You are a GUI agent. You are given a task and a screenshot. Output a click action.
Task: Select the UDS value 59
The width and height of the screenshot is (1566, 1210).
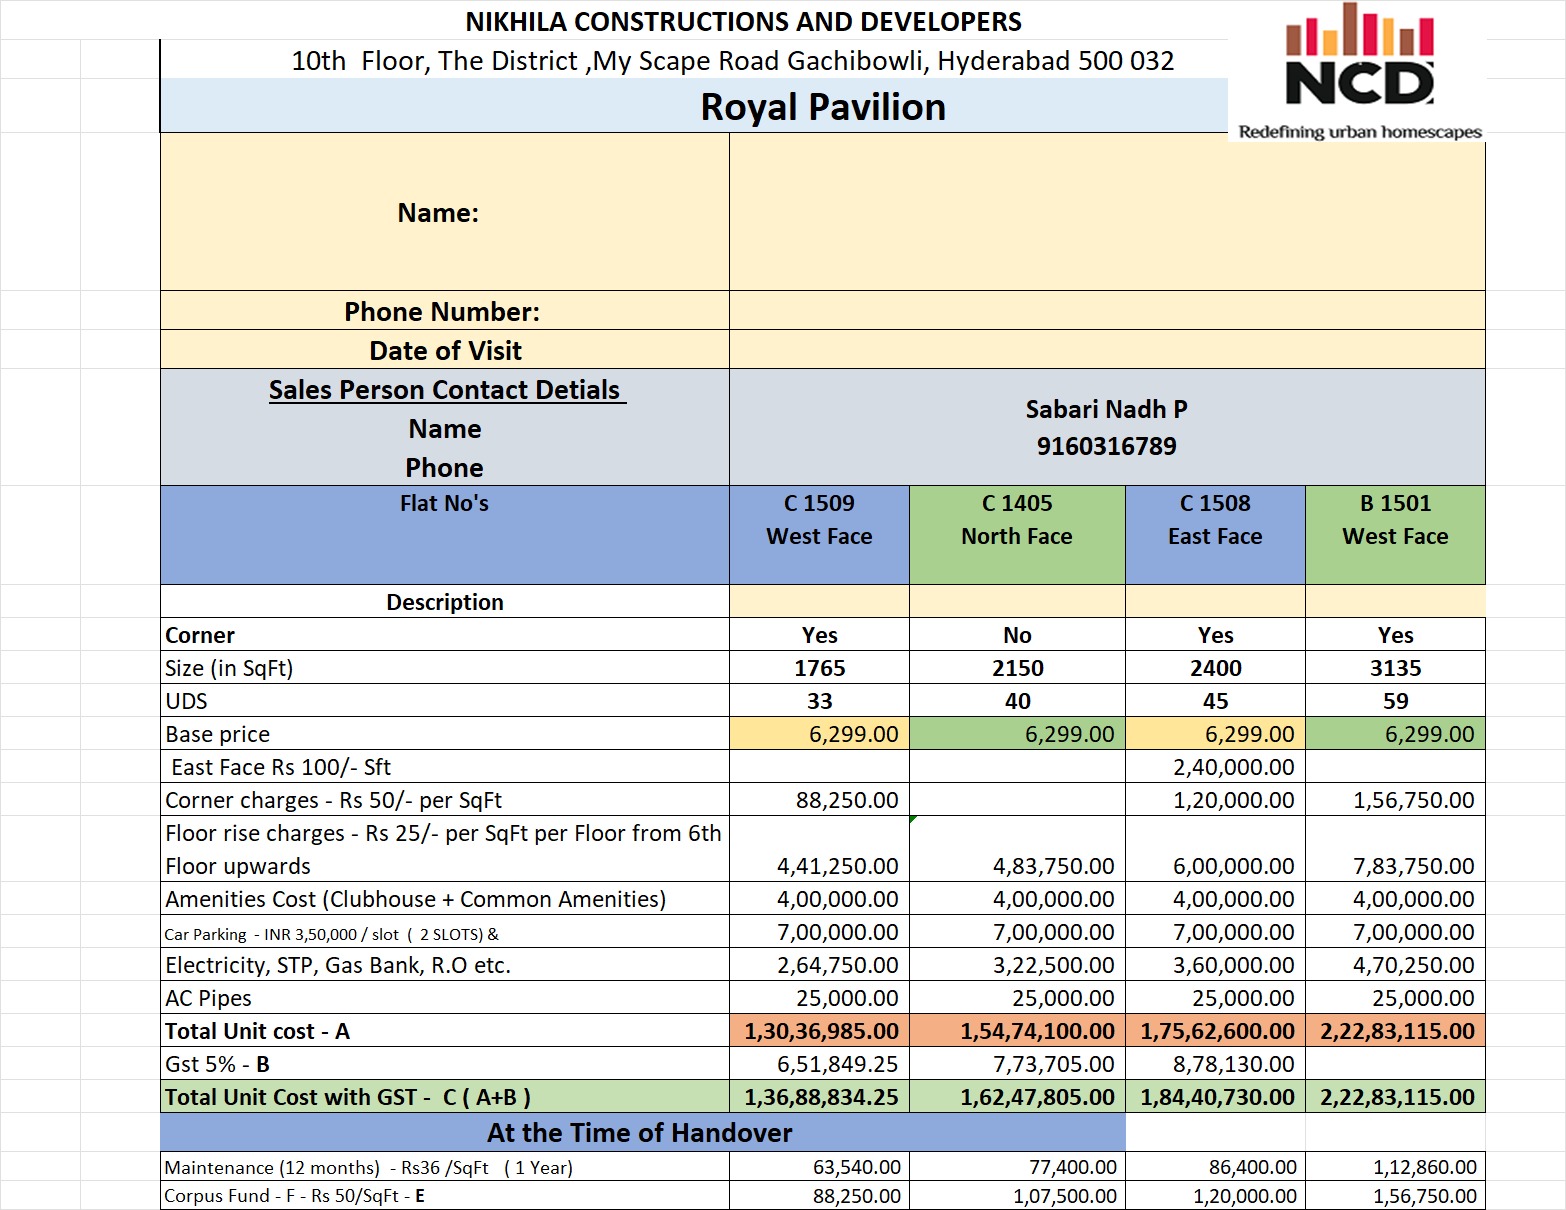click(1395, 701)
